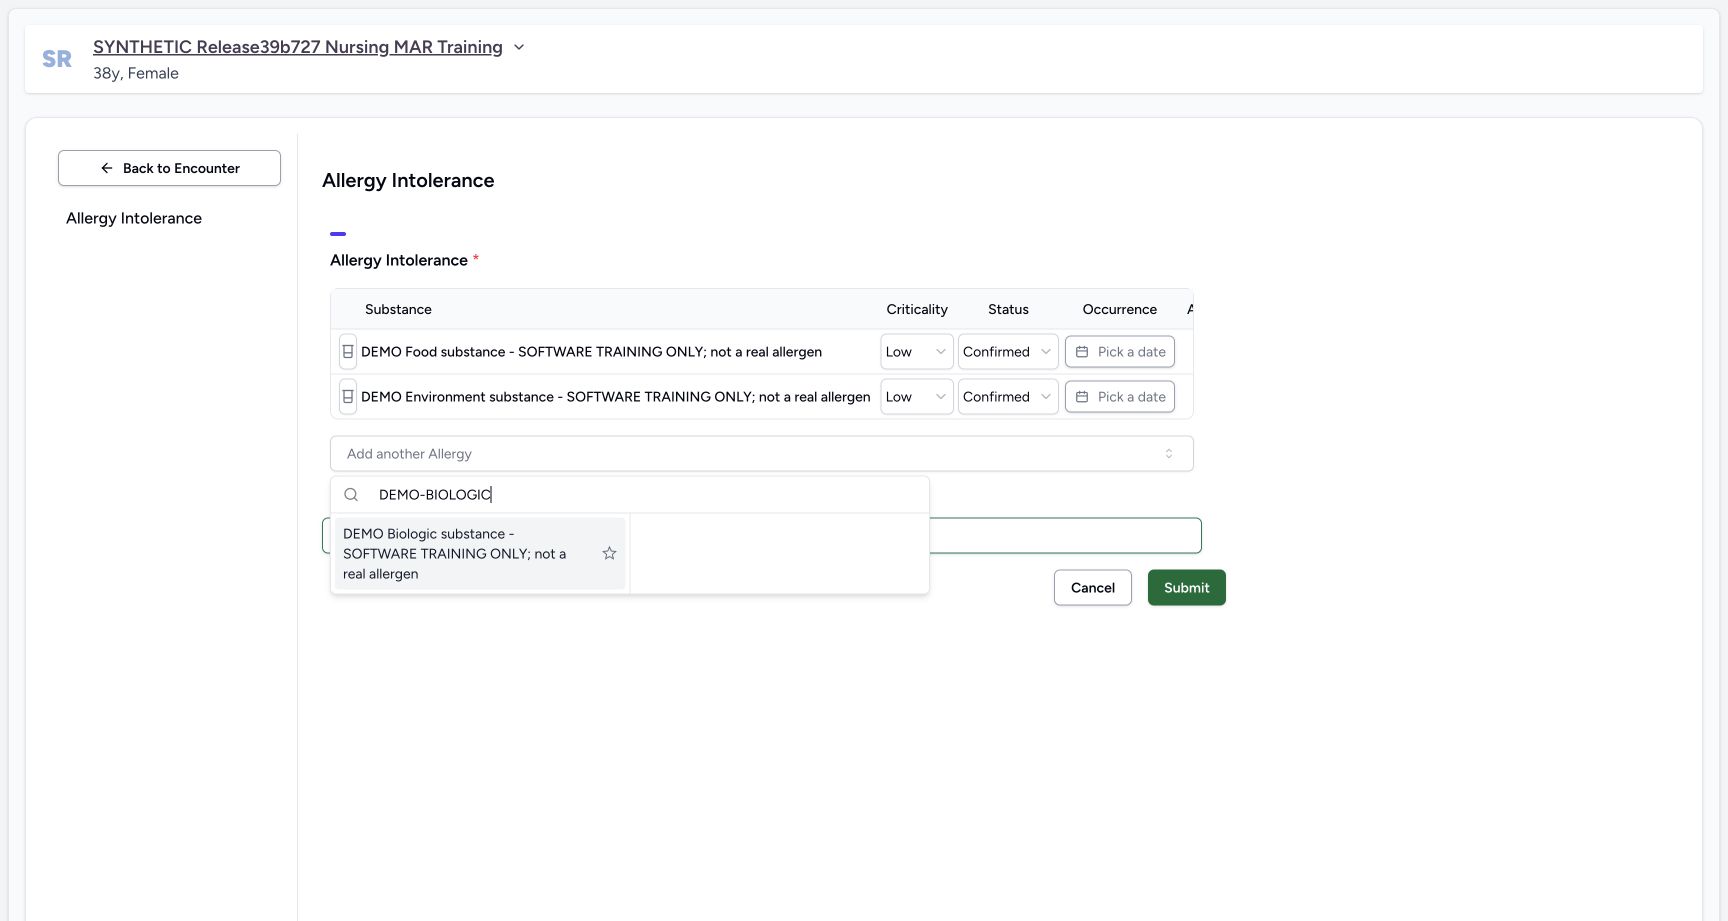The width and height of the screenshot is (1728, 921).
Task: Pick a date for Food substance occurrence
Action: pos(1120,352)
